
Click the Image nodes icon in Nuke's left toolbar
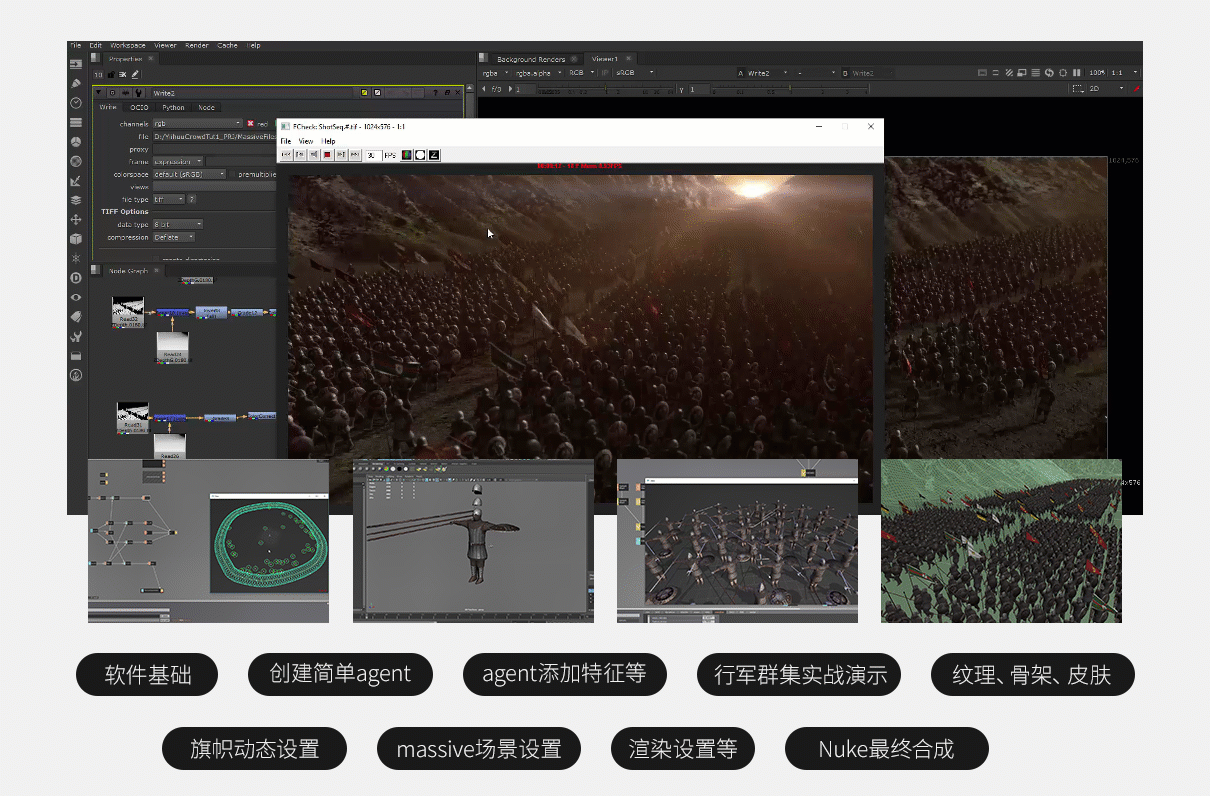76,64
